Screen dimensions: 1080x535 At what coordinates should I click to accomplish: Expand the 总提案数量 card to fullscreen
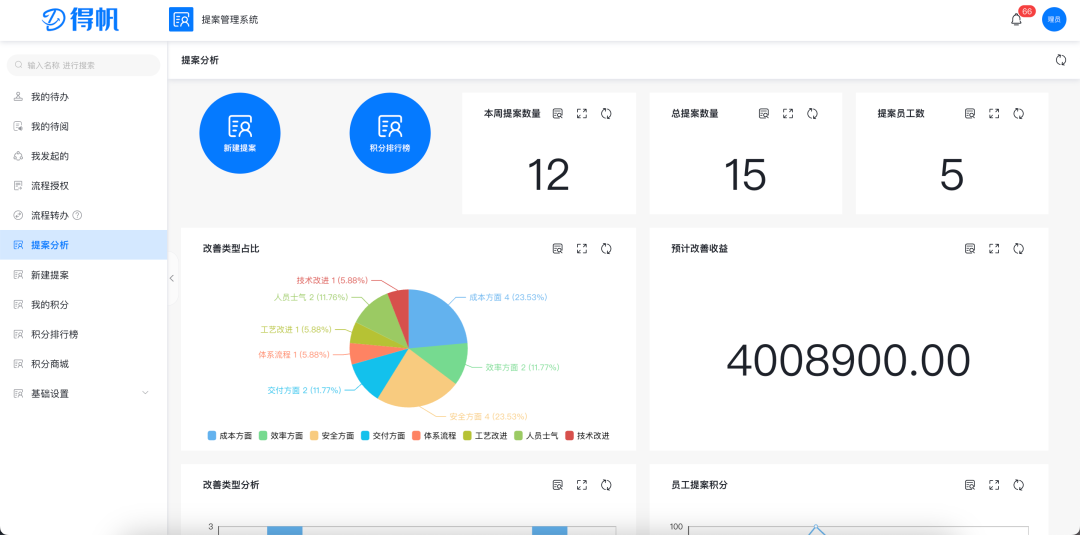pyautogui.click(x=788, y=114)
